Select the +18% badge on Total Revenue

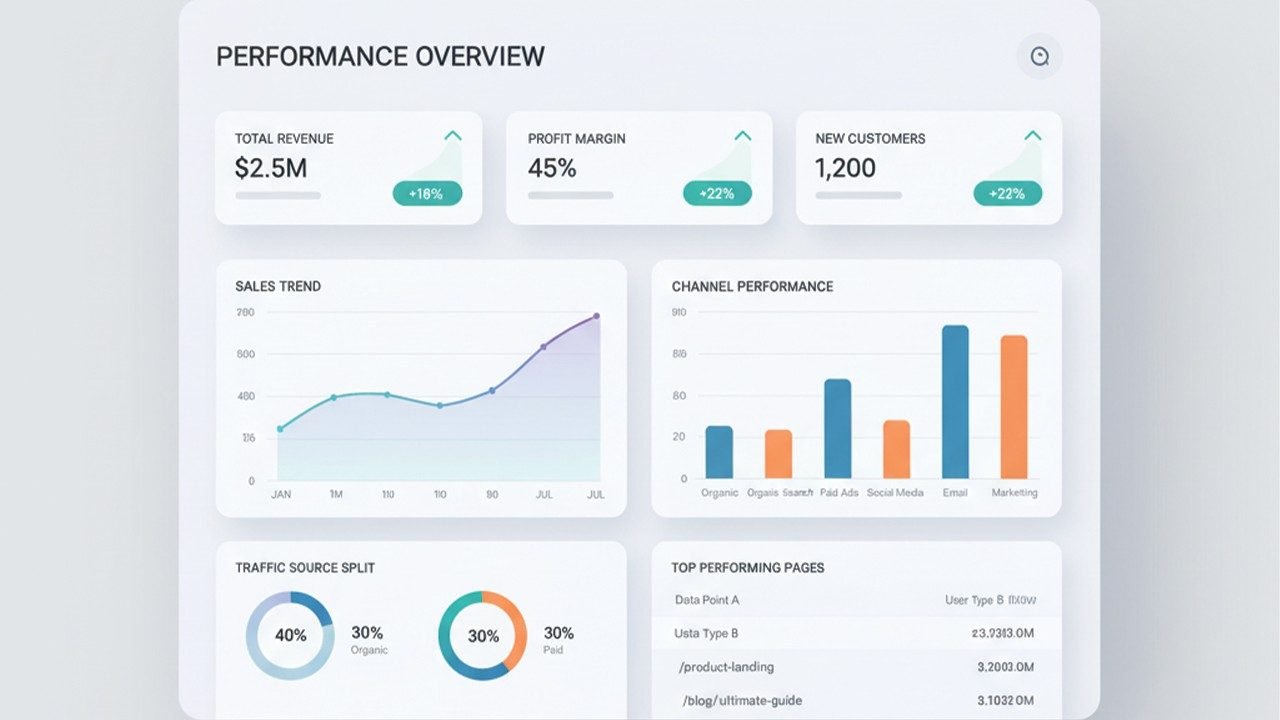(429, 195)
